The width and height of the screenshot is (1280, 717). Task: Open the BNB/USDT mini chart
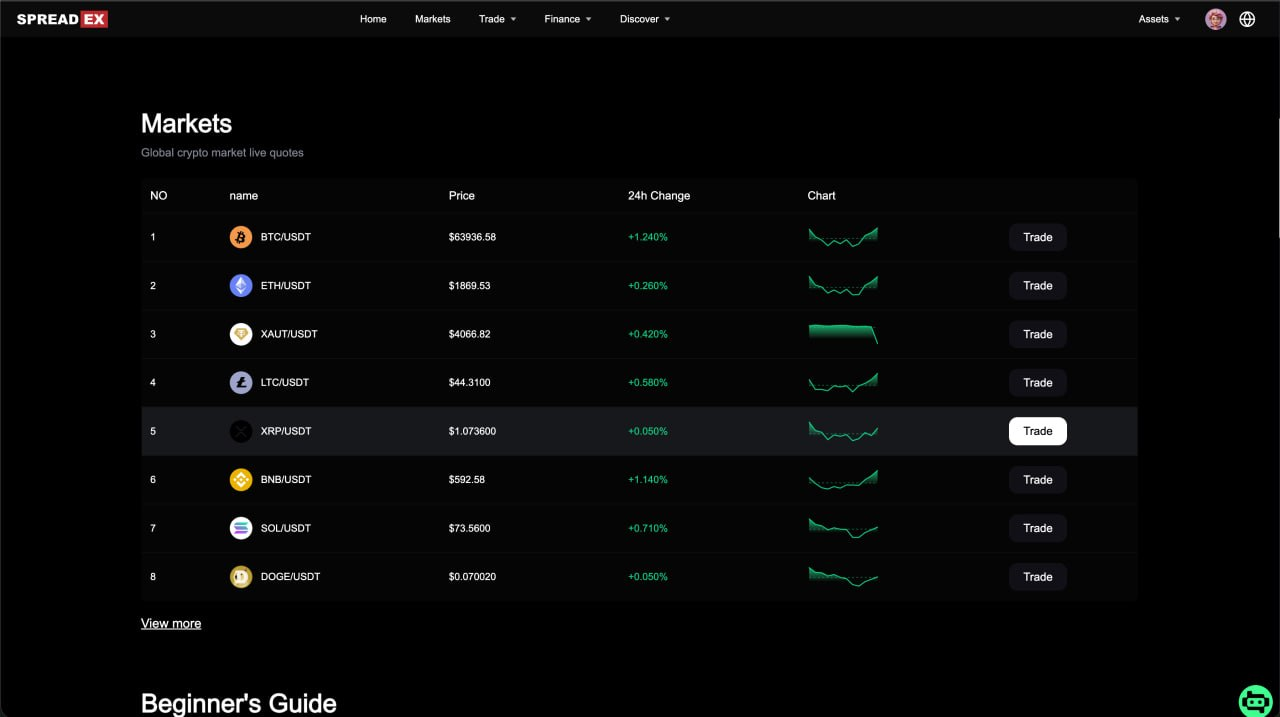pyautogui.click(x=843, y=480)
